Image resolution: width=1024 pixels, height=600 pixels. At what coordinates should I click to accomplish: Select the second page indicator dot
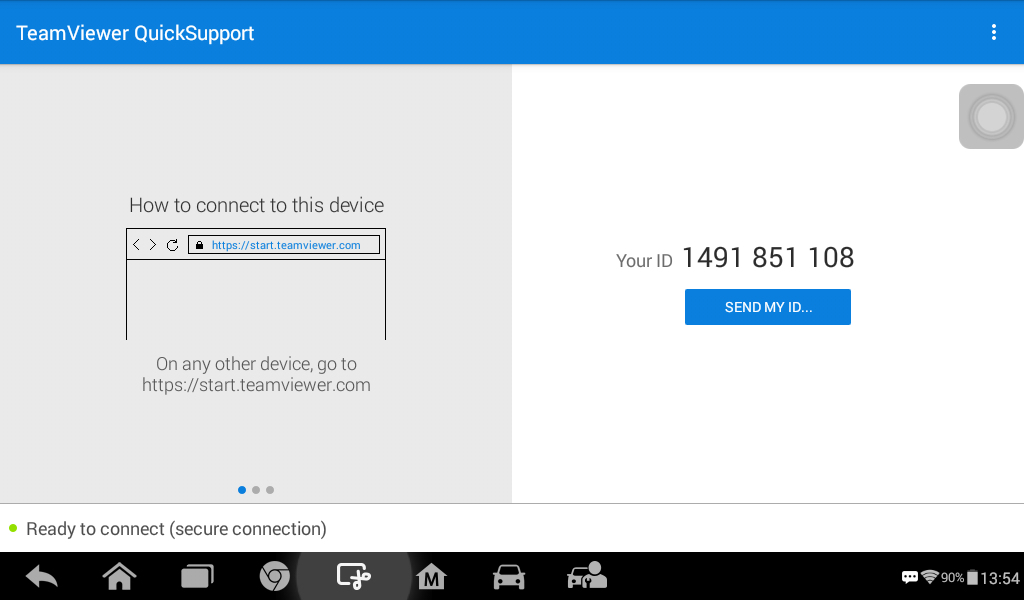pos(256,490)
